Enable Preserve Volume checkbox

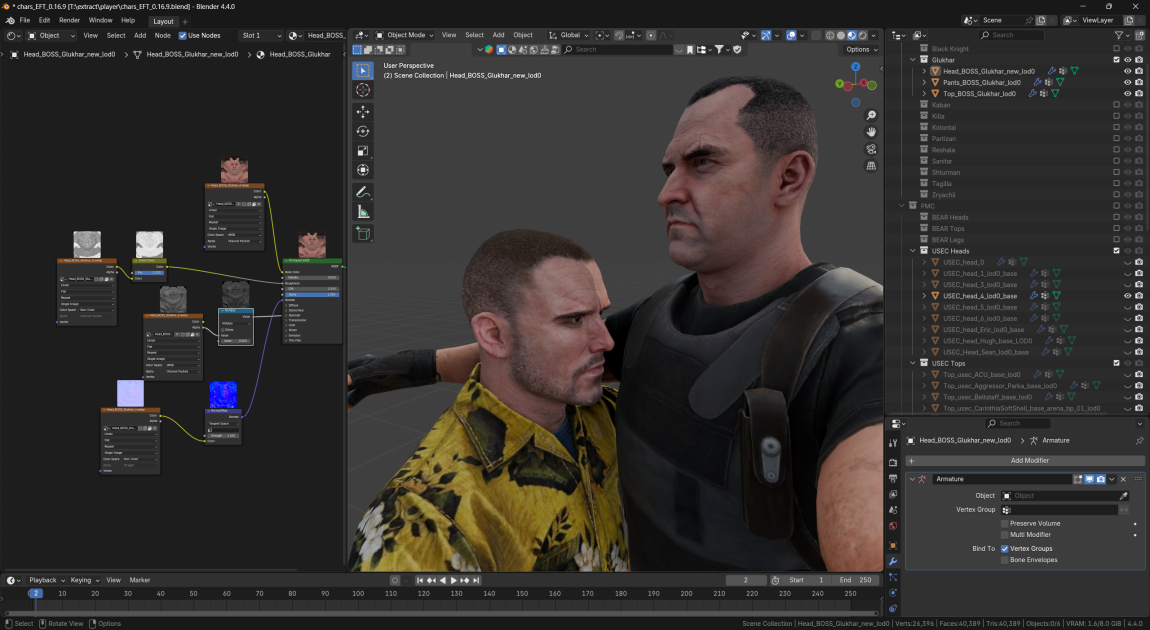pyautogui.click(x=1005, y=524)
